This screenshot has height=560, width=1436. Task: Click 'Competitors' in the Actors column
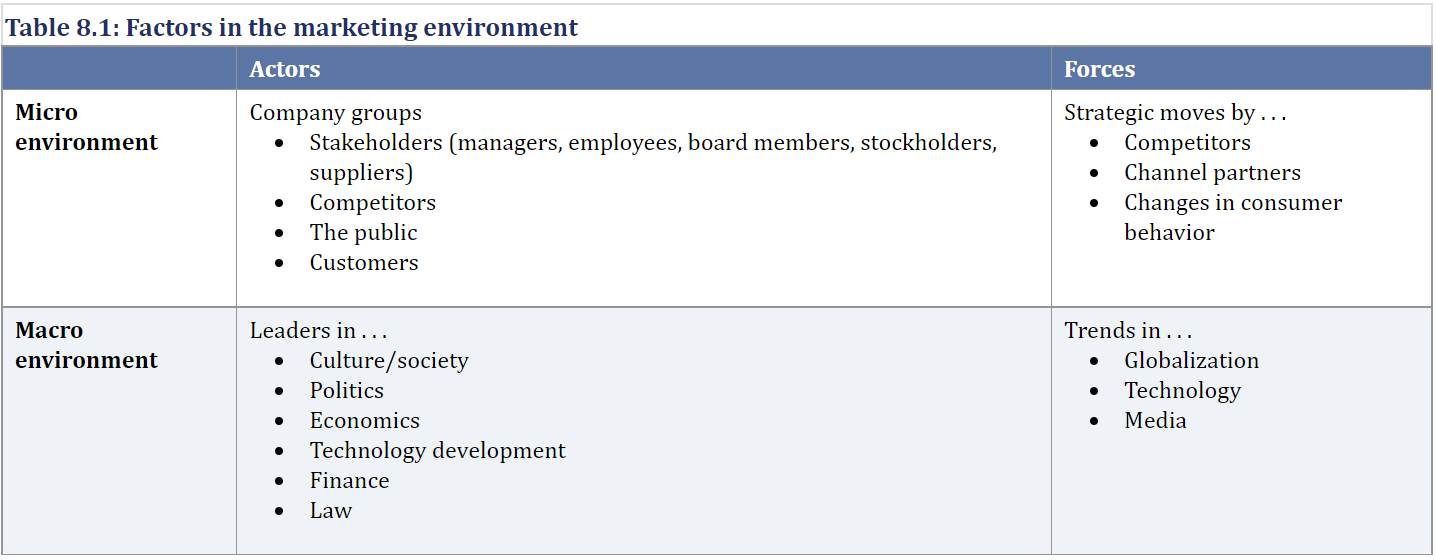tap(373, 203)
